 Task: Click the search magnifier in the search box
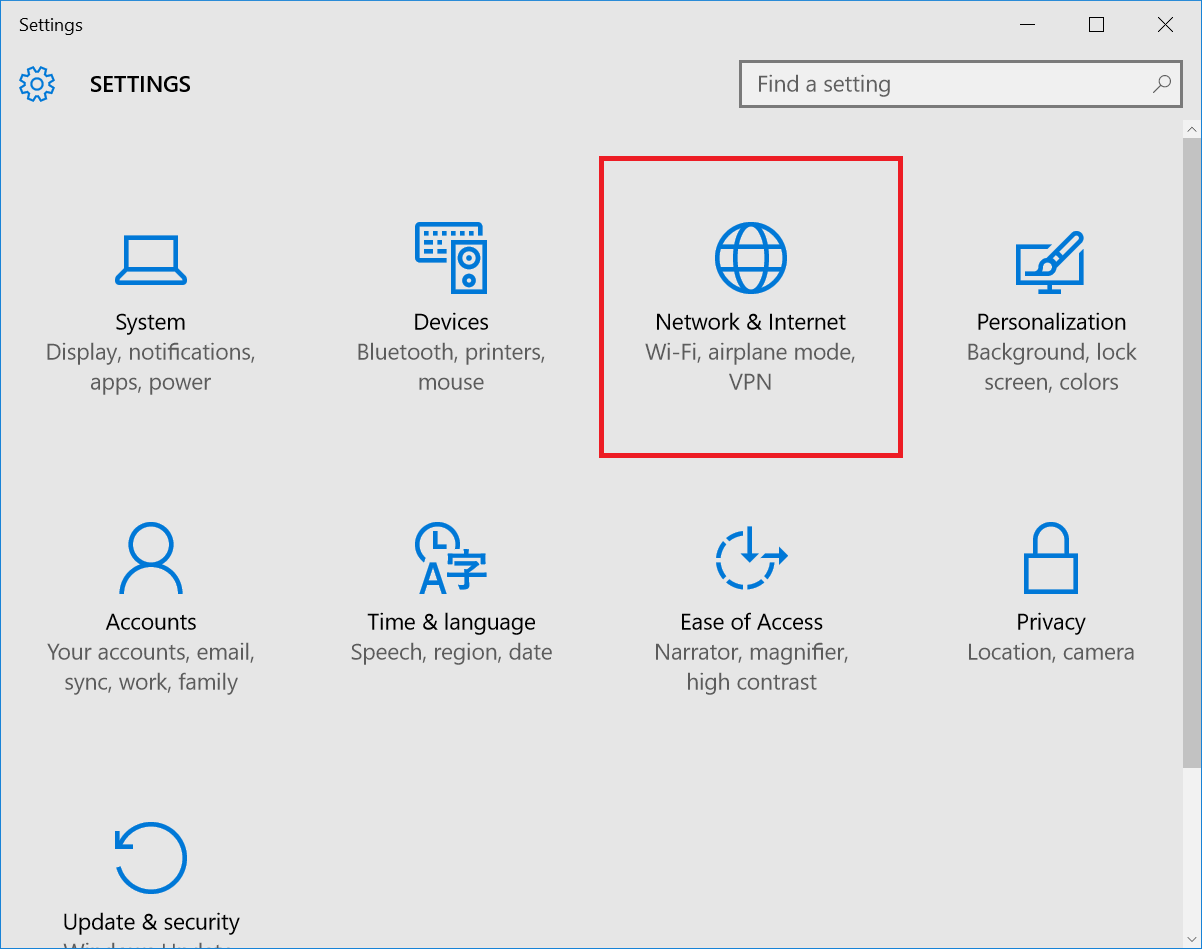[x=1161, y=84]
